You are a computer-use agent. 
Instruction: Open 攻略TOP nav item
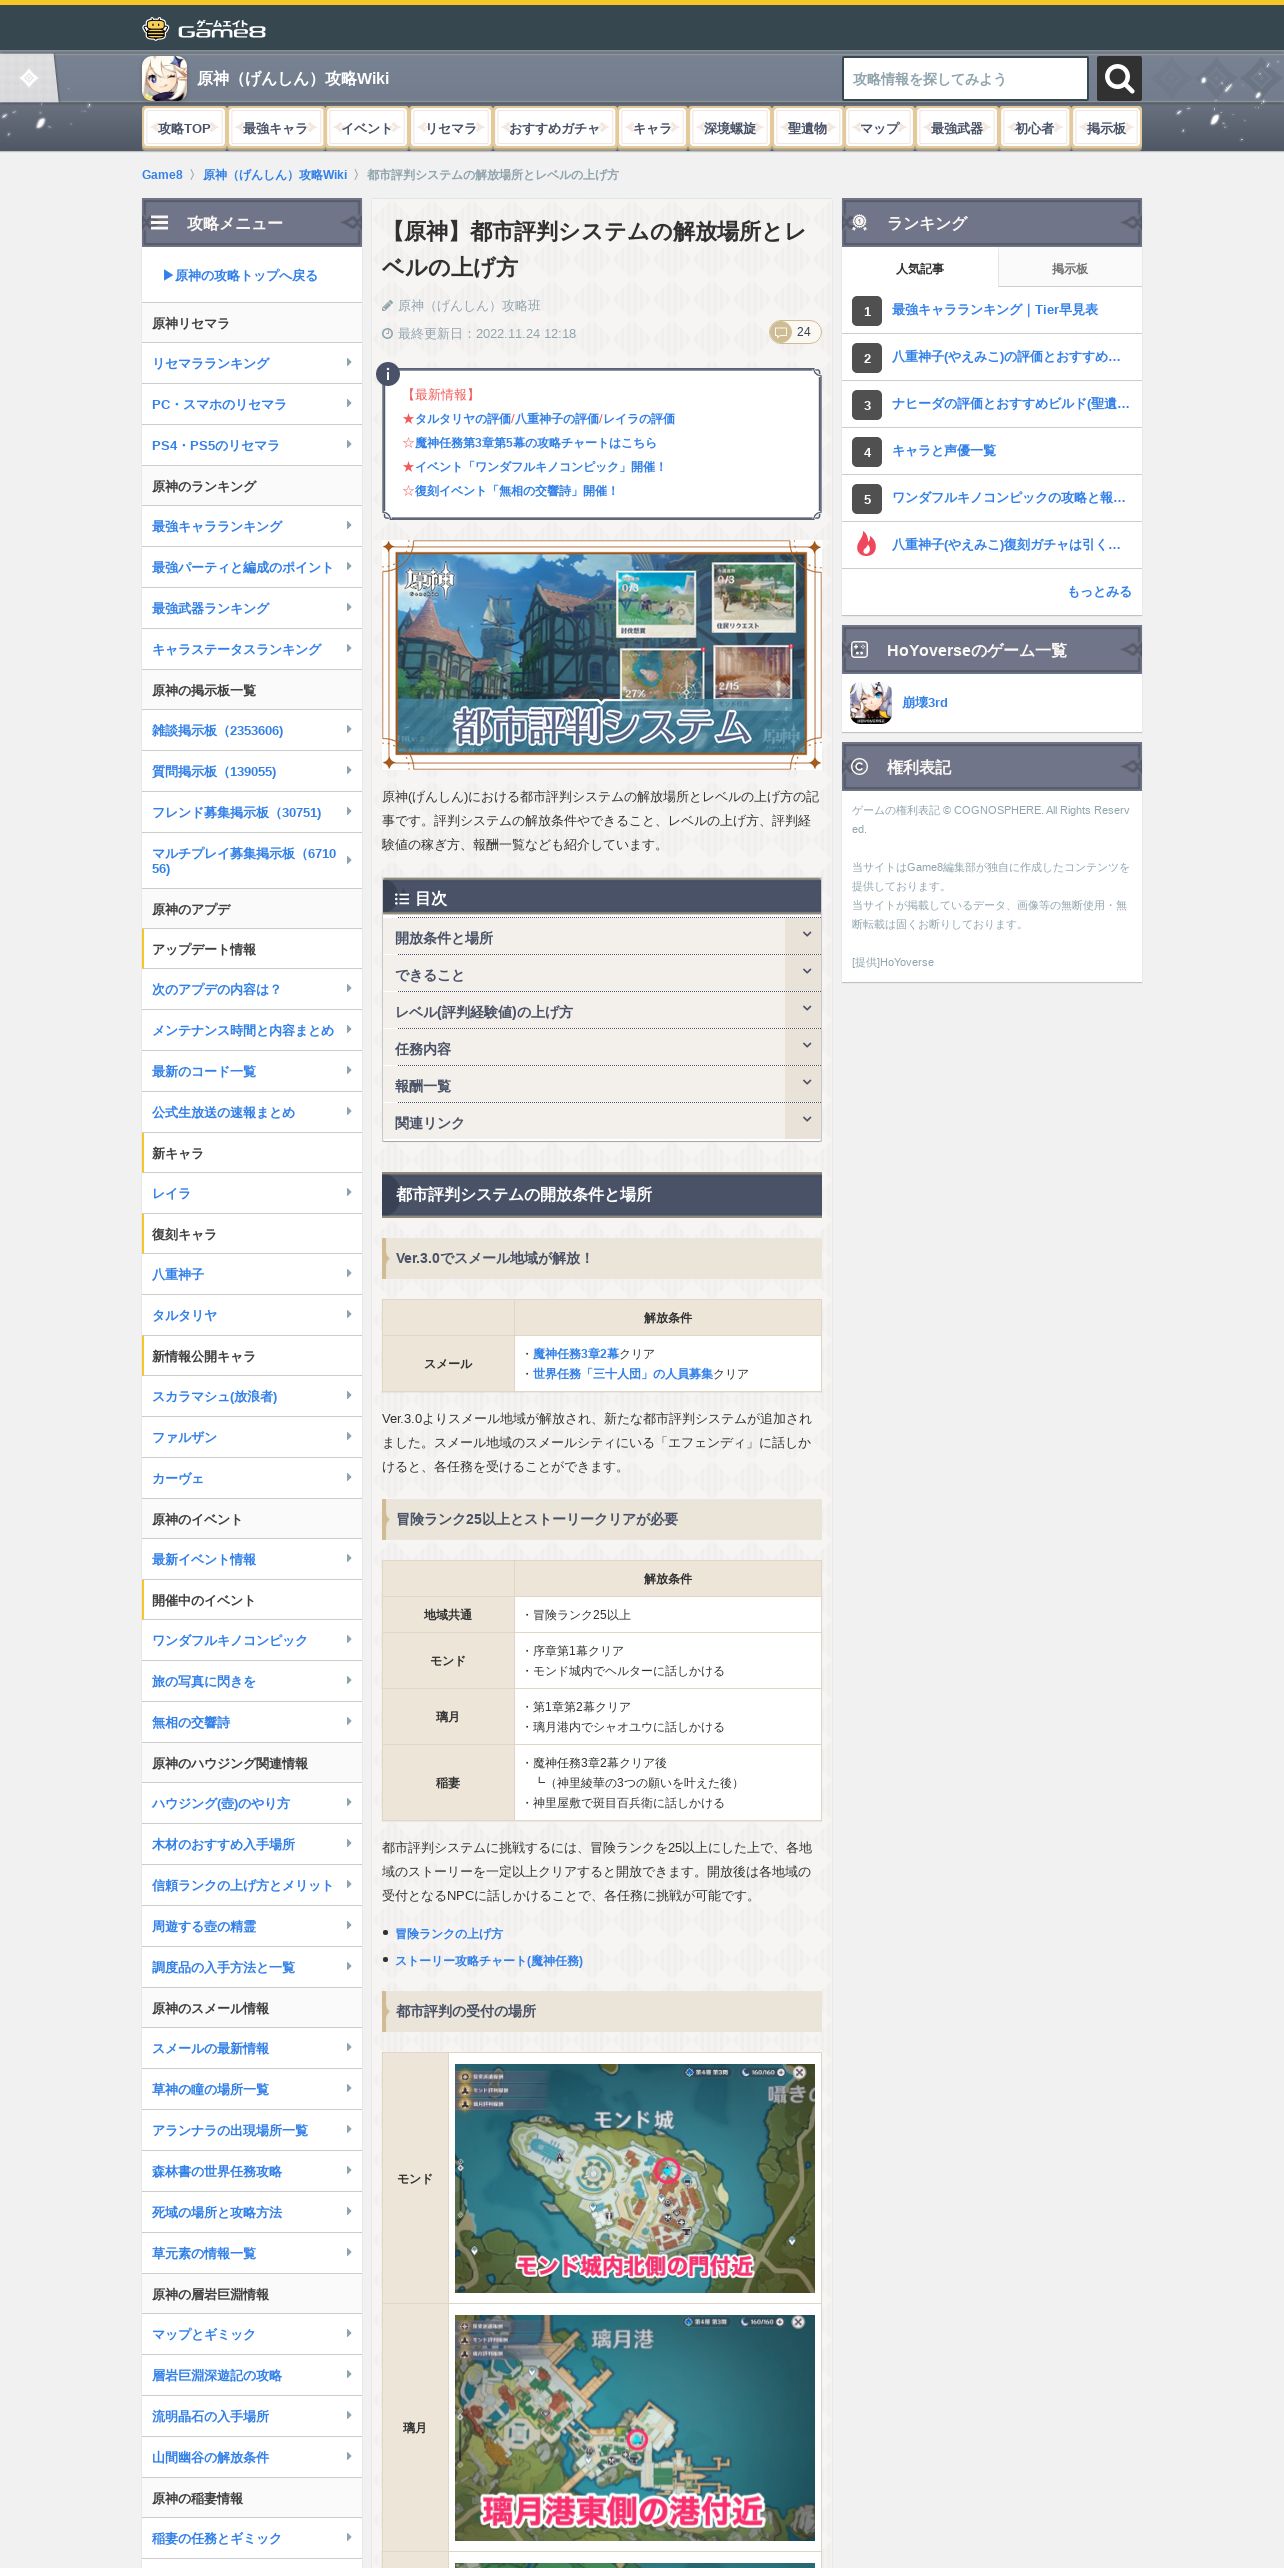coord(184,128)
